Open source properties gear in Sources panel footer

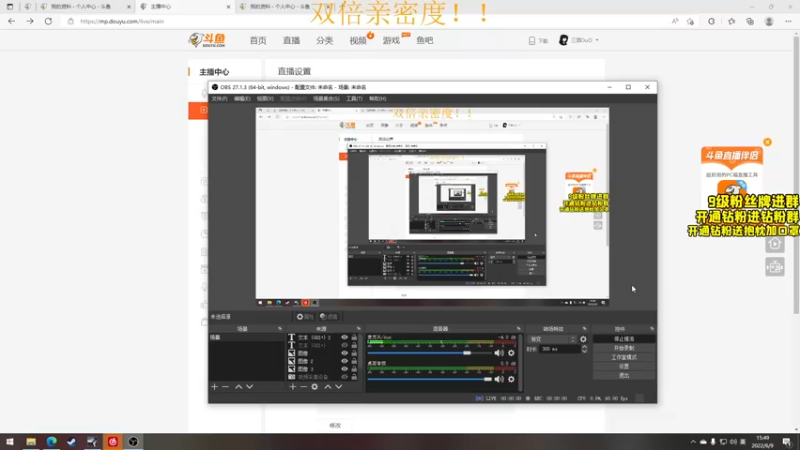point(315,387)
